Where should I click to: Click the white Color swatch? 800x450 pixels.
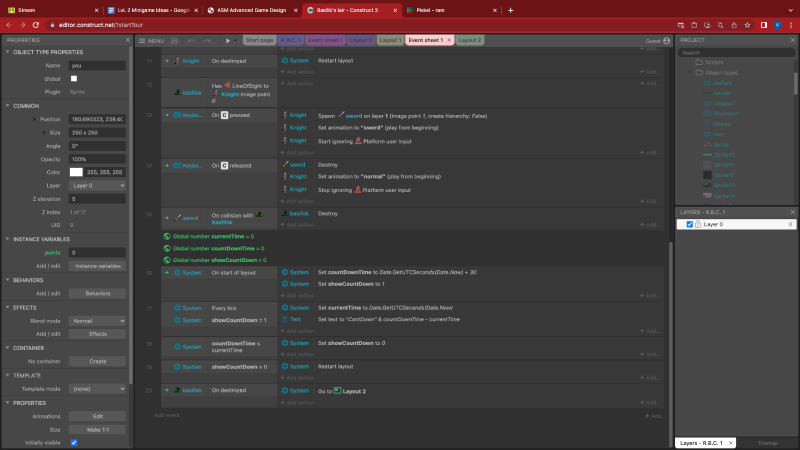(75, 171)
